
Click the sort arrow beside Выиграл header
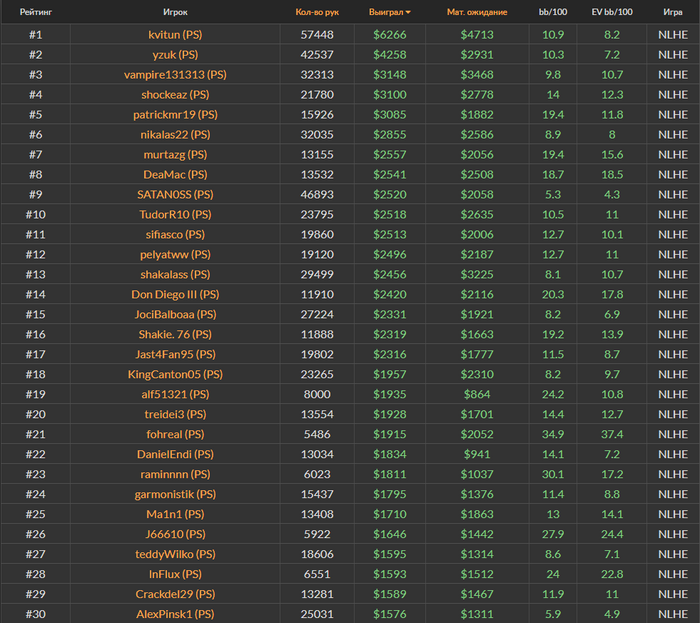tap(407, 12)
